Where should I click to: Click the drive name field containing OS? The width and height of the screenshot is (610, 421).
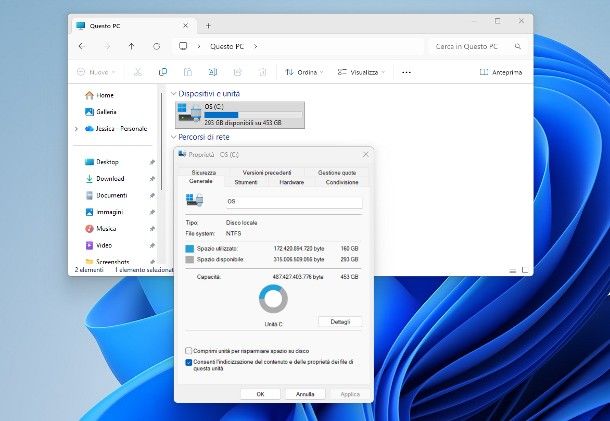(294, 202)
